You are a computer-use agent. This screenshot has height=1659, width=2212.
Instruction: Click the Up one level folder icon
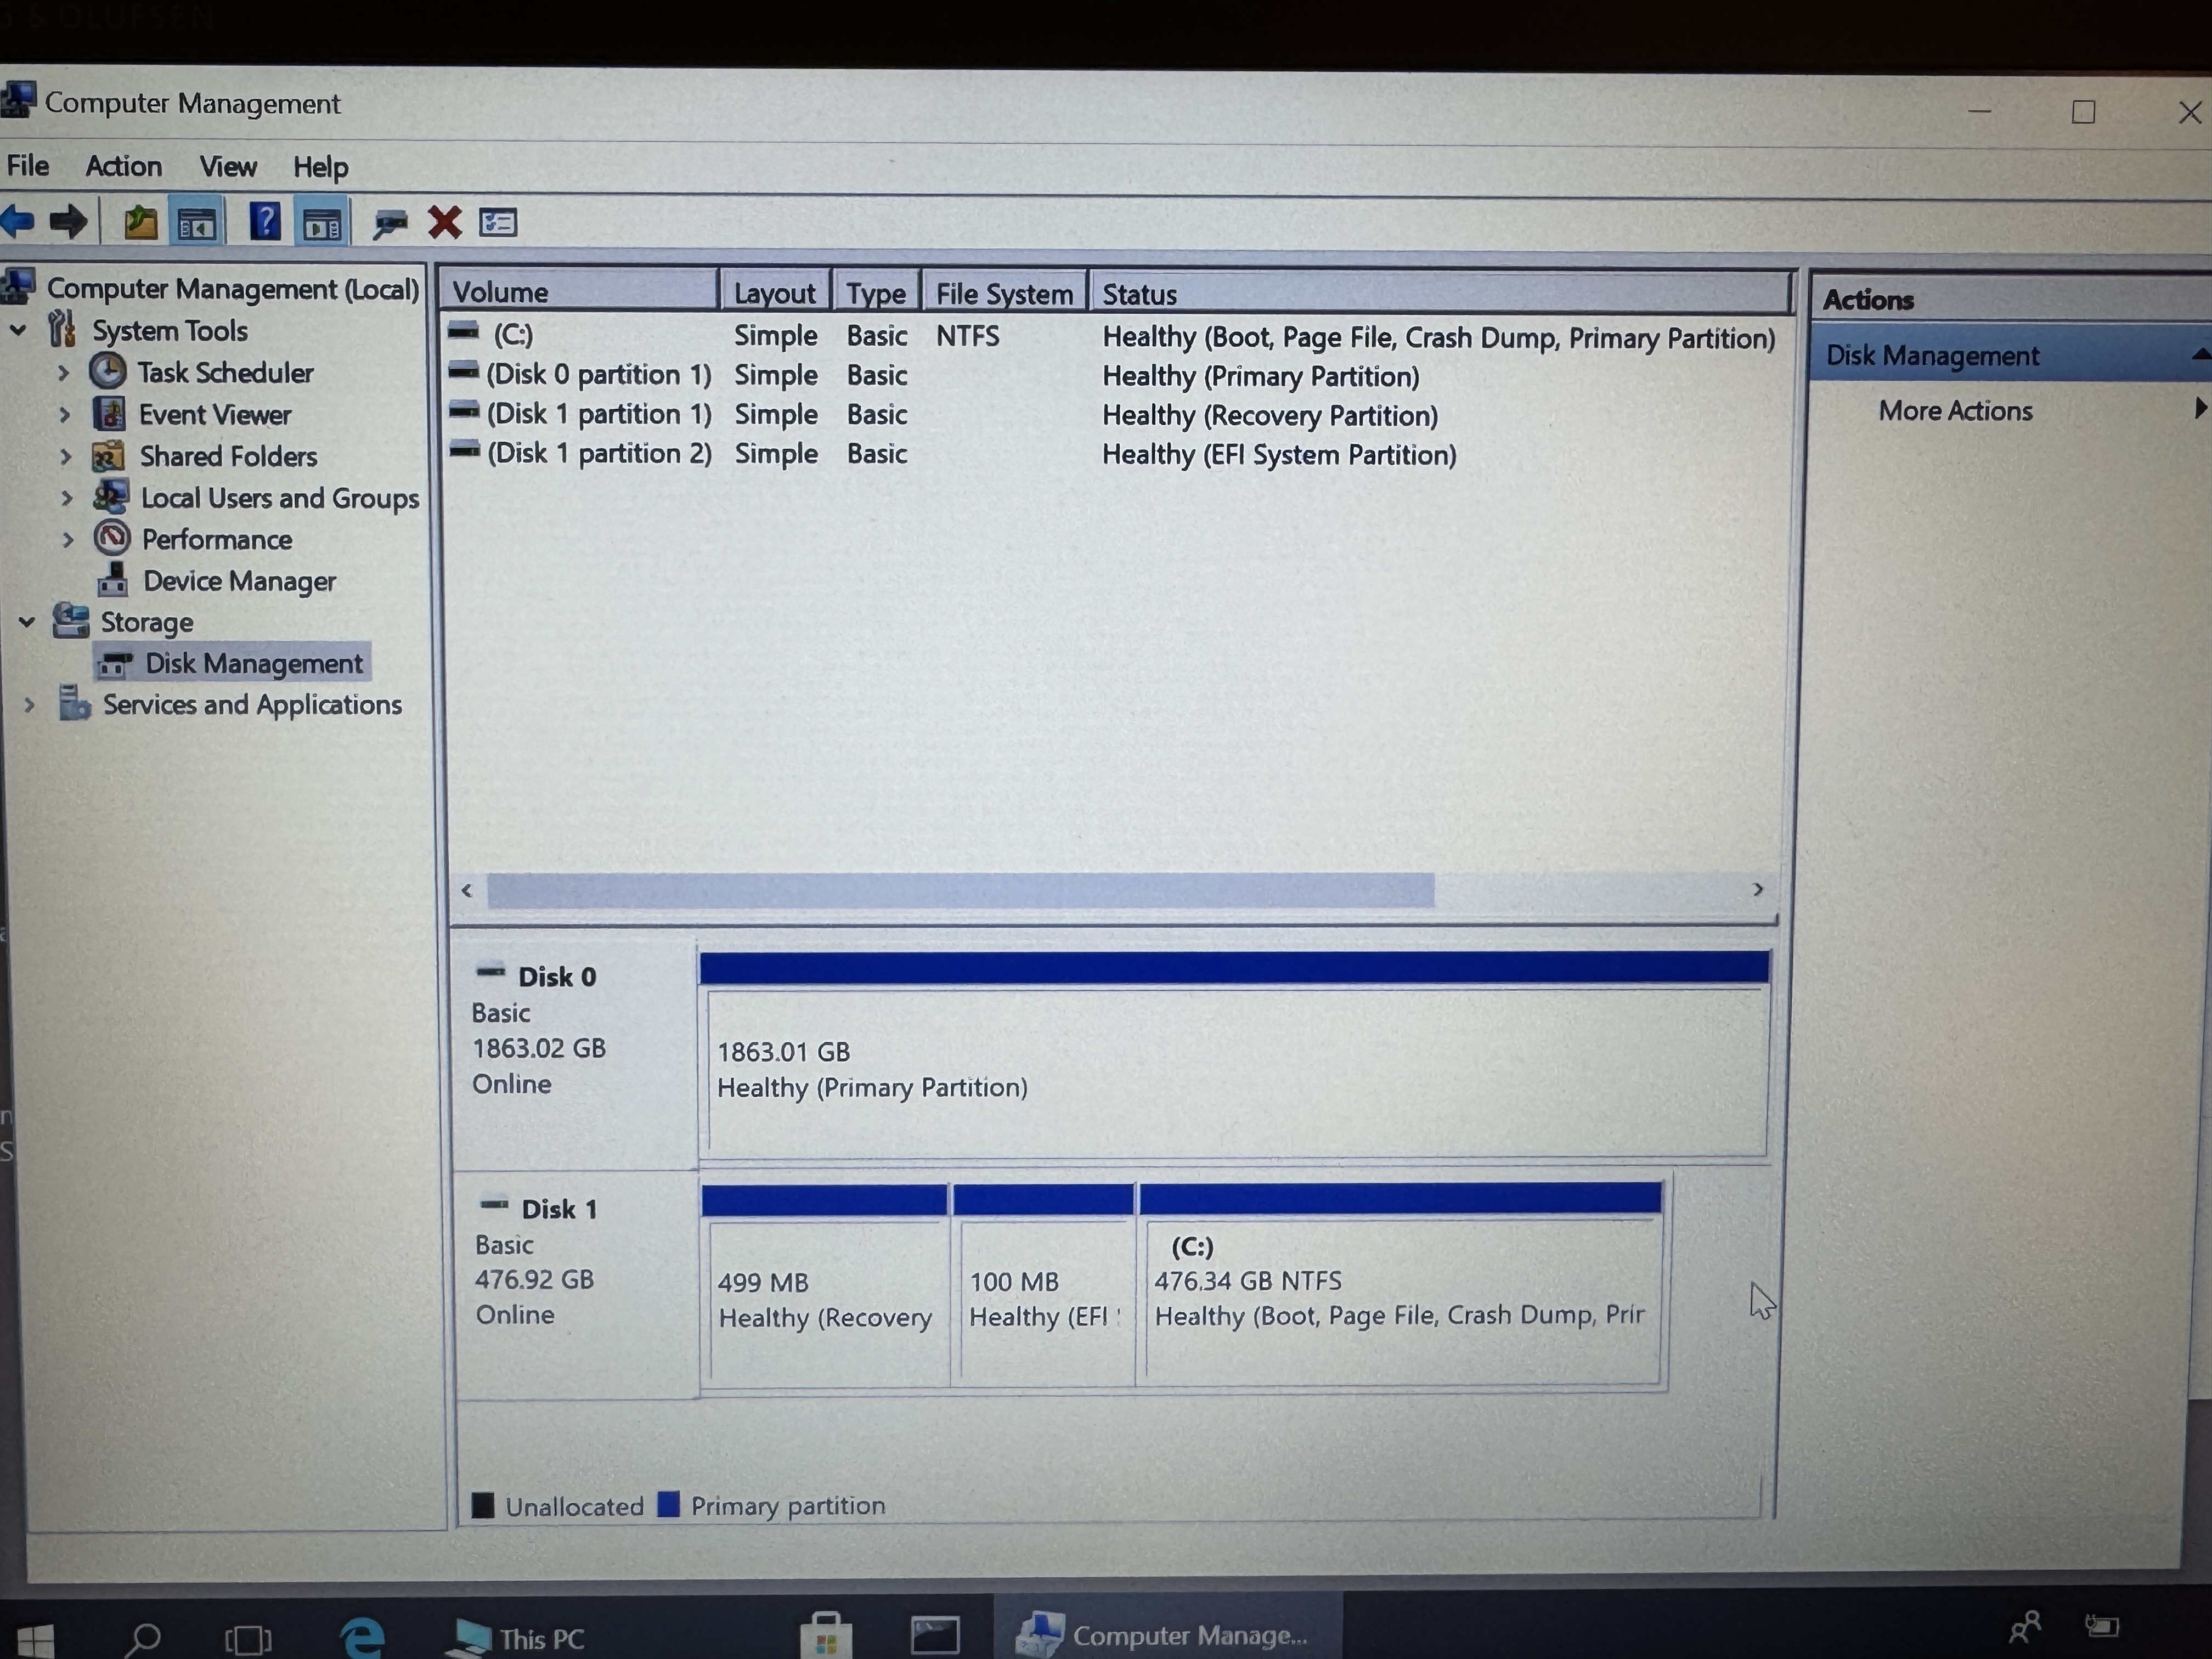[140, 222]
